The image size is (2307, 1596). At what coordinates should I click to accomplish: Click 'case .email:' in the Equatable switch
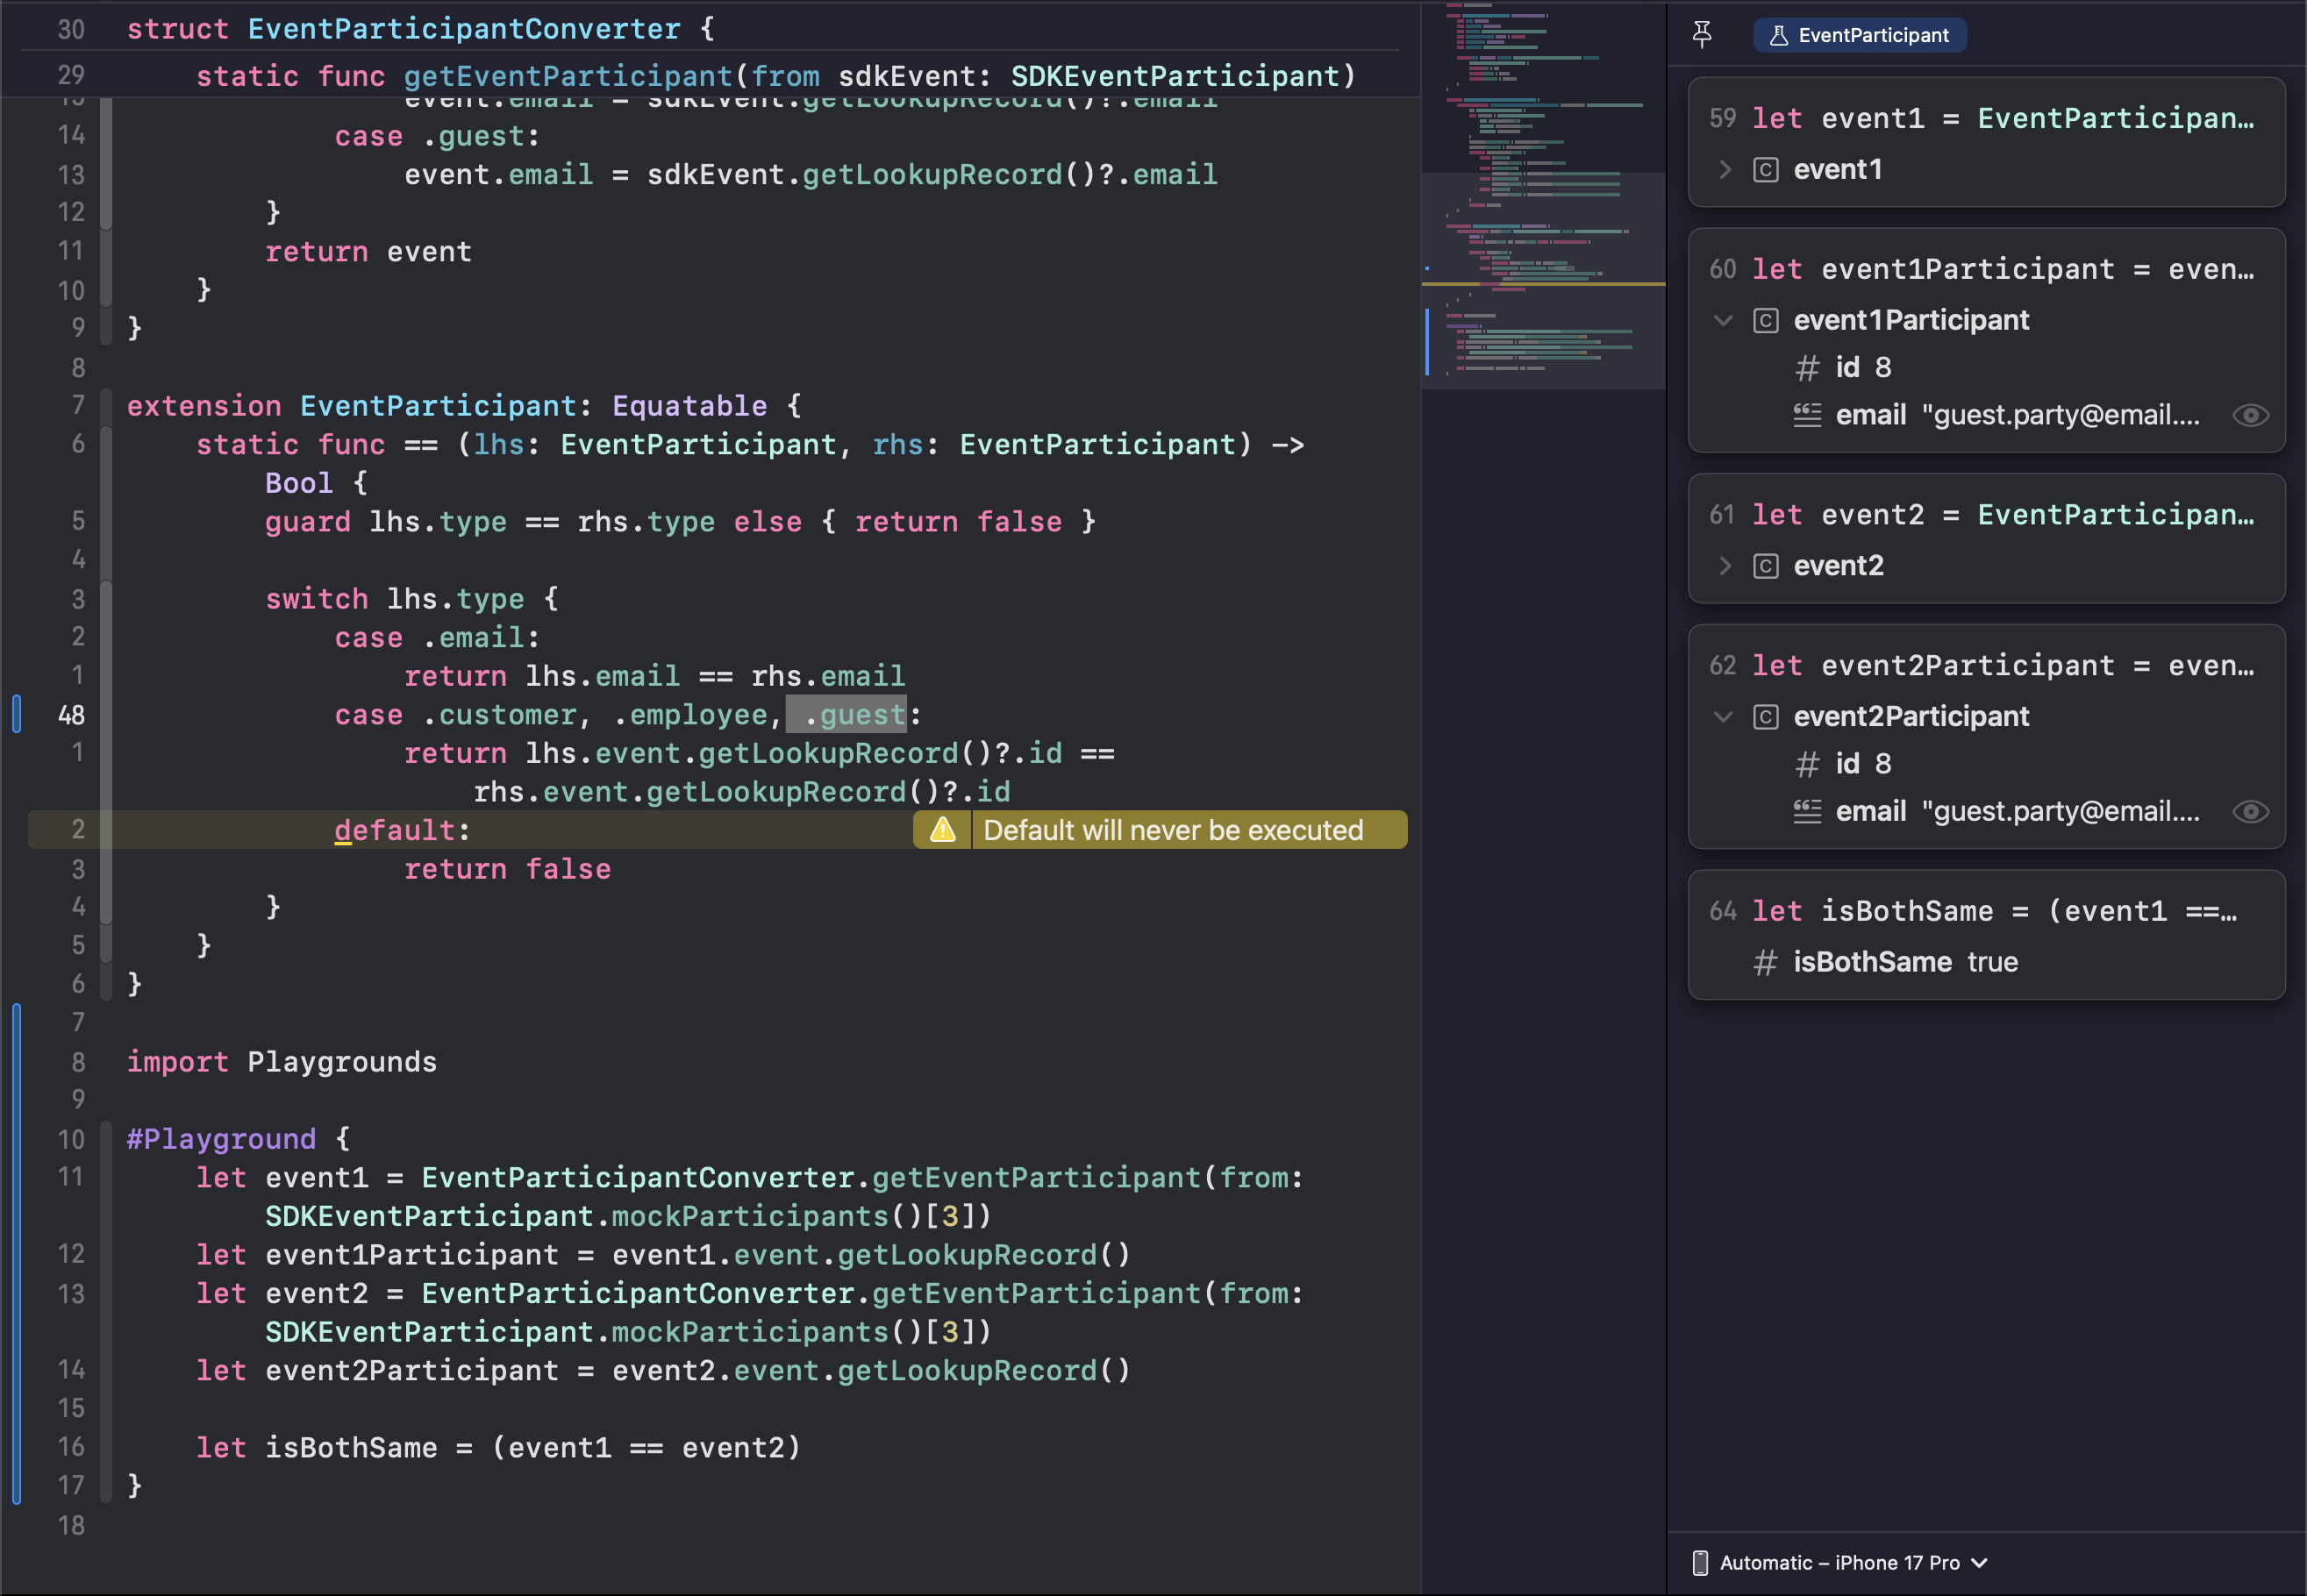(437, 638)
